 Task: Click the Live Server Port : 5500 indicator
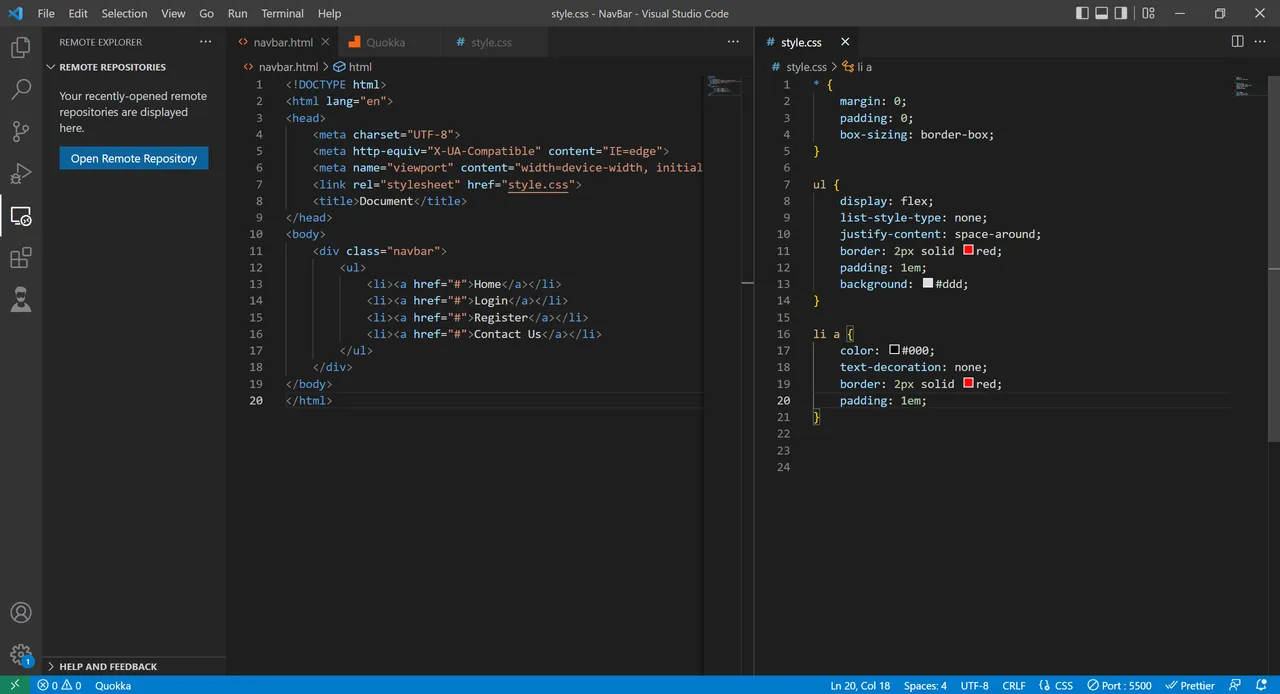(x=1119, y=685)
